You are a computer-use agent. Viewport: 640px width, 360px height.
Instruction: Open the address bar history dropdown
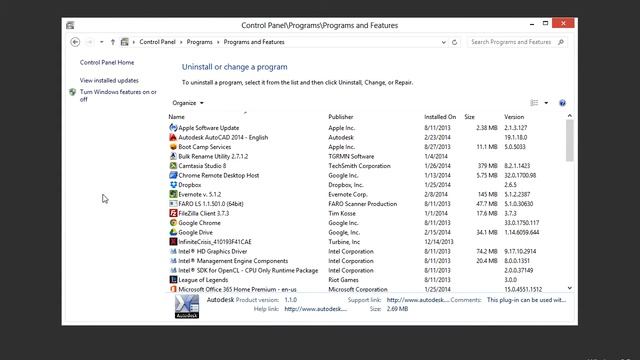(444, 42)
